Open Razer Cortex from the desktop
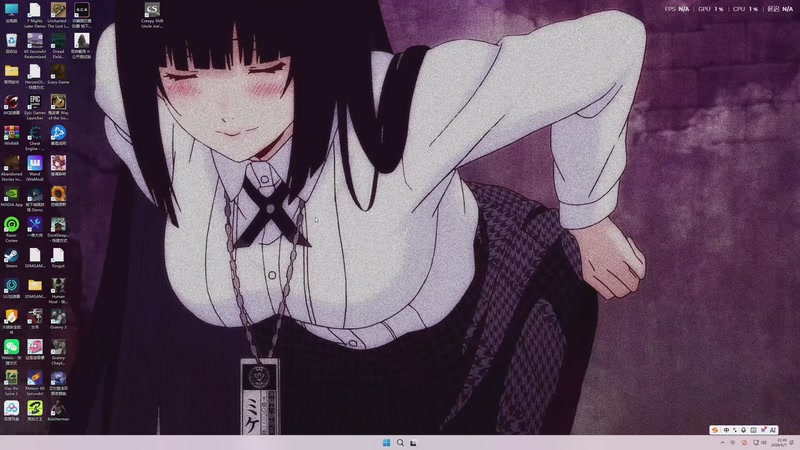 [x=11, y=230]
